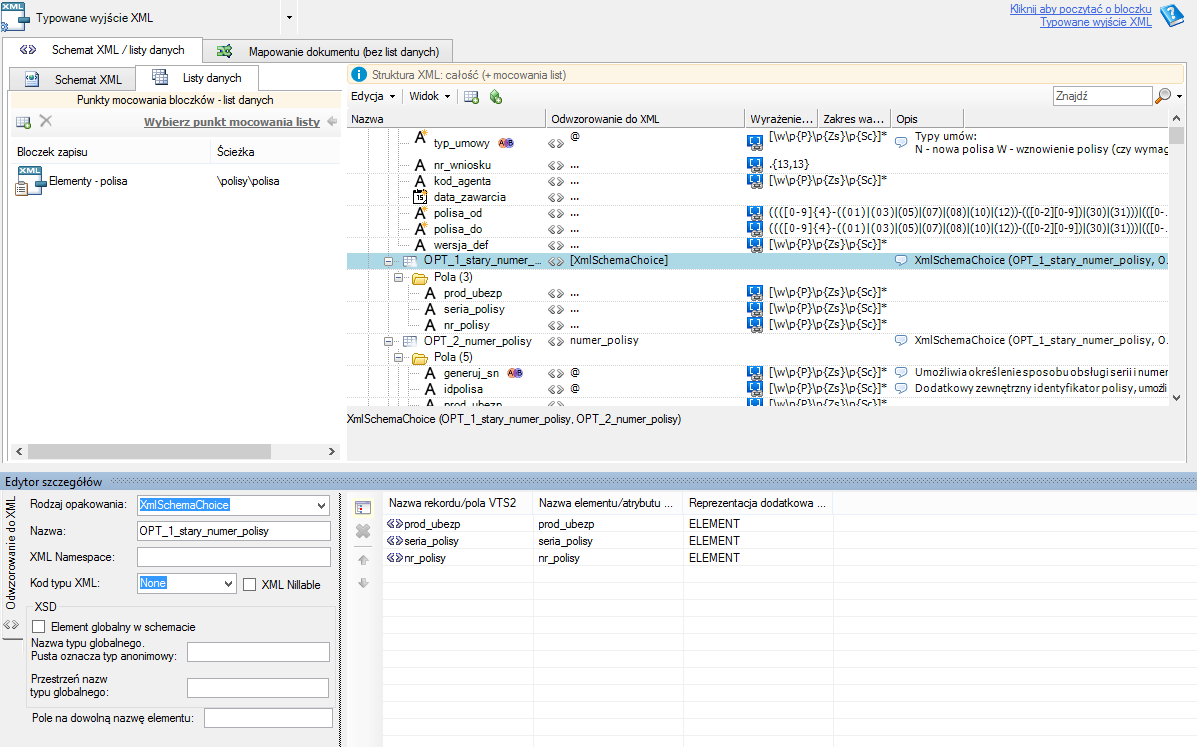Click the green refresh icon in structure toolbar

click(496, 97)
